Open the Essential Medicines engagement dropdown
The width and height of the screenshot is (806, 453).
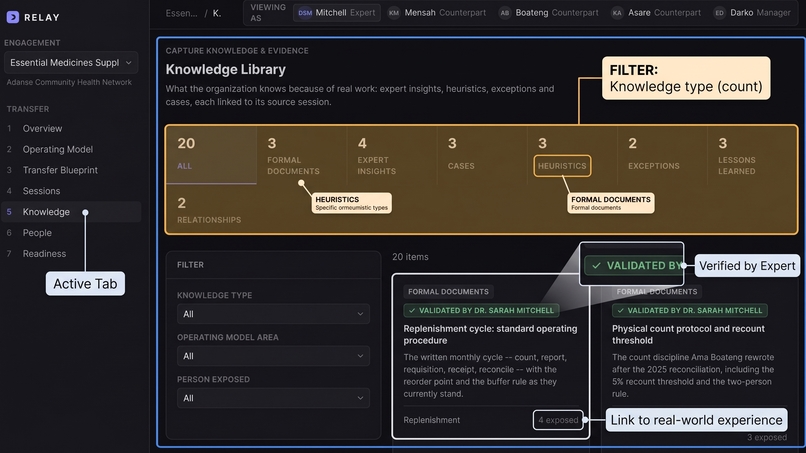point(71,63)
